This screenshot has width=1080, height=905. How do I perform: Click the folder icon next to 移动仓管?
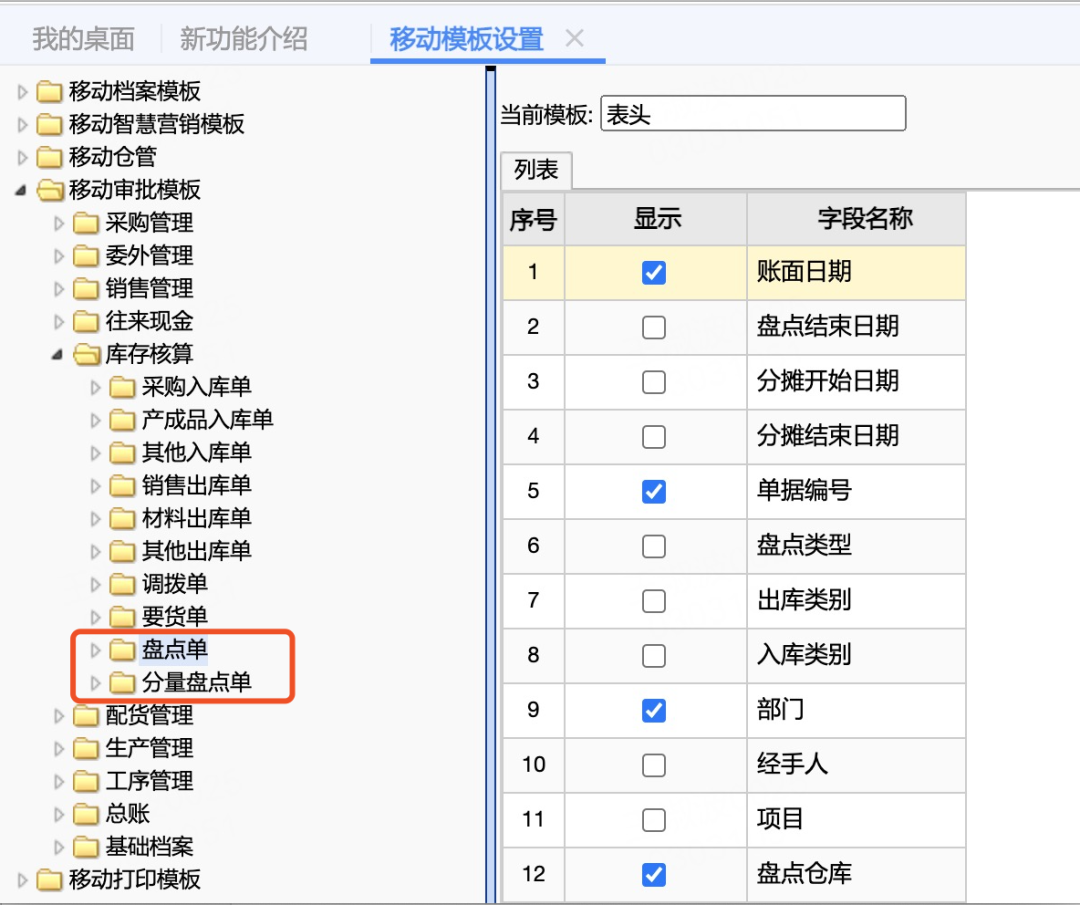(49, 157)
